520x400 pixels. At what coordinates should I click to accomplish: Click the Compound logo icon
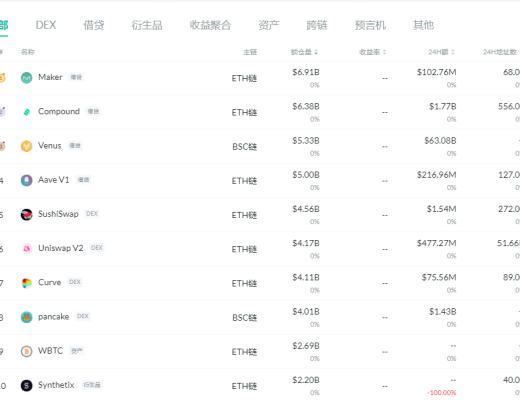coord(27,112)
